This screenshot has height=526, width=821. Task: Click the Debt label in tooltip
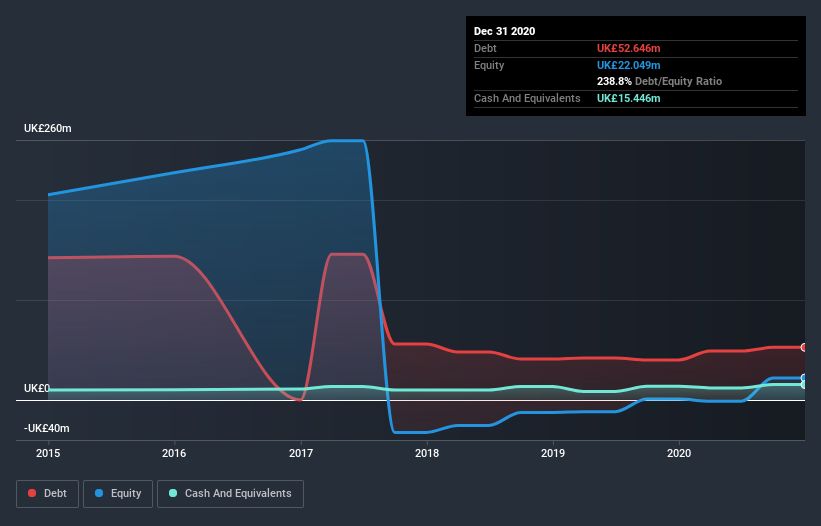pyautogui.click(x=485, y=48)
